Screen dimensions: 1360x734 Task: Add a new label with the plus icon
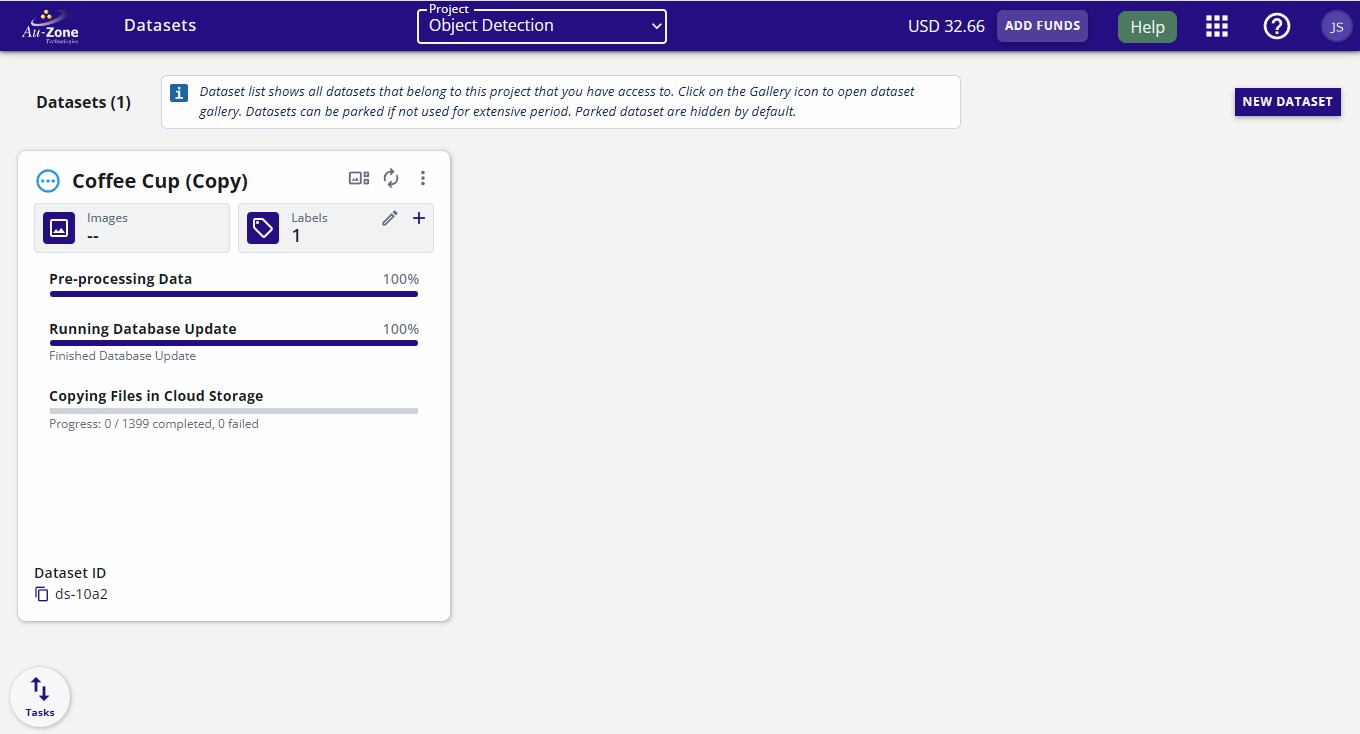tap(419, 217)
